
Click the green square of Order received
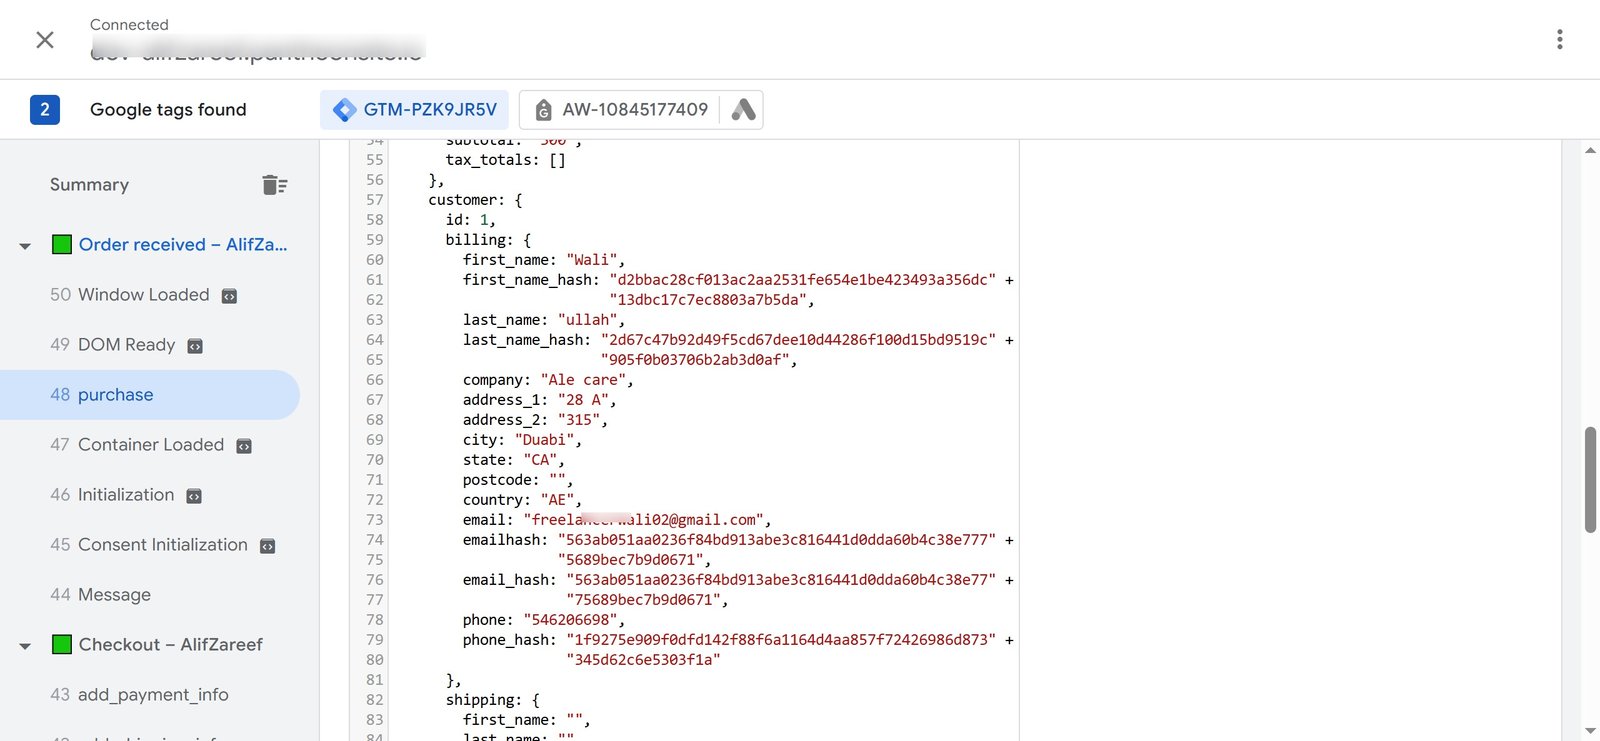pyautogui.click(x=62, y=245)
